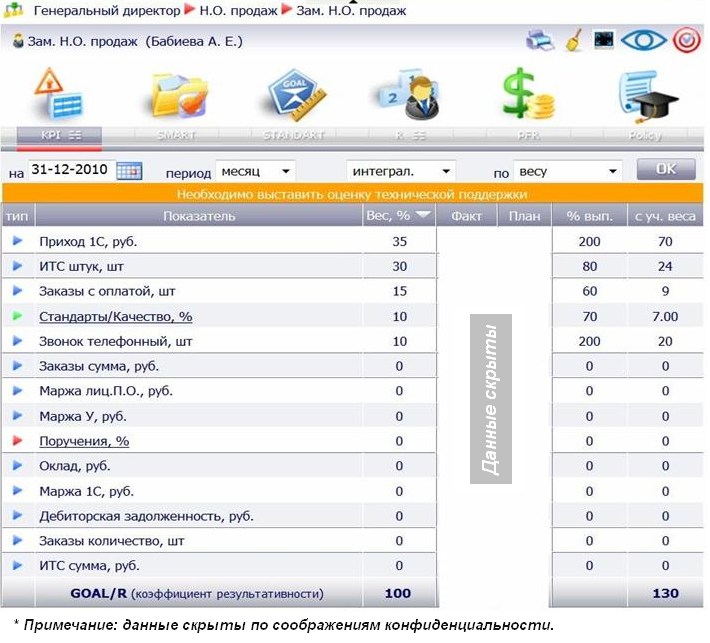Switch to the PFR tab
This screenshot has height=643, width=710.
click(x=528, y=135)
